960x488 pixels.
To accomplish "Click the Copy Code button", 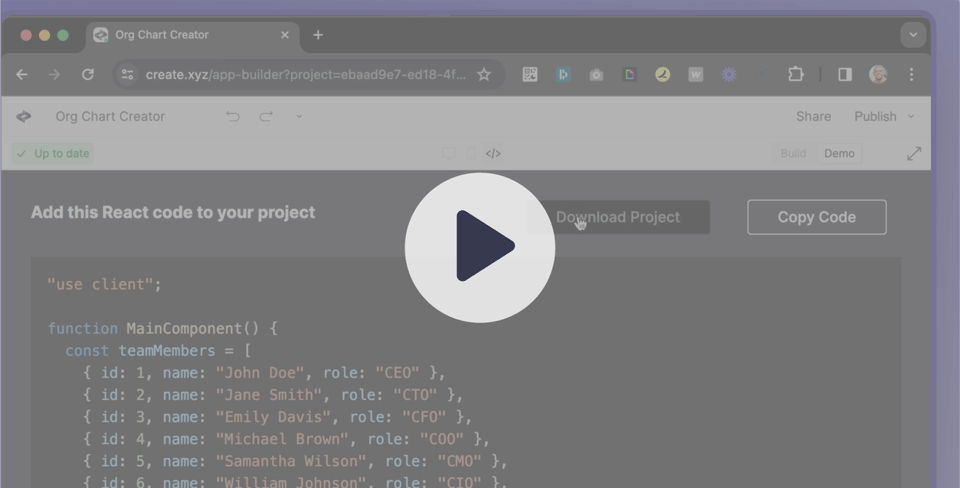I will point(817,217).
